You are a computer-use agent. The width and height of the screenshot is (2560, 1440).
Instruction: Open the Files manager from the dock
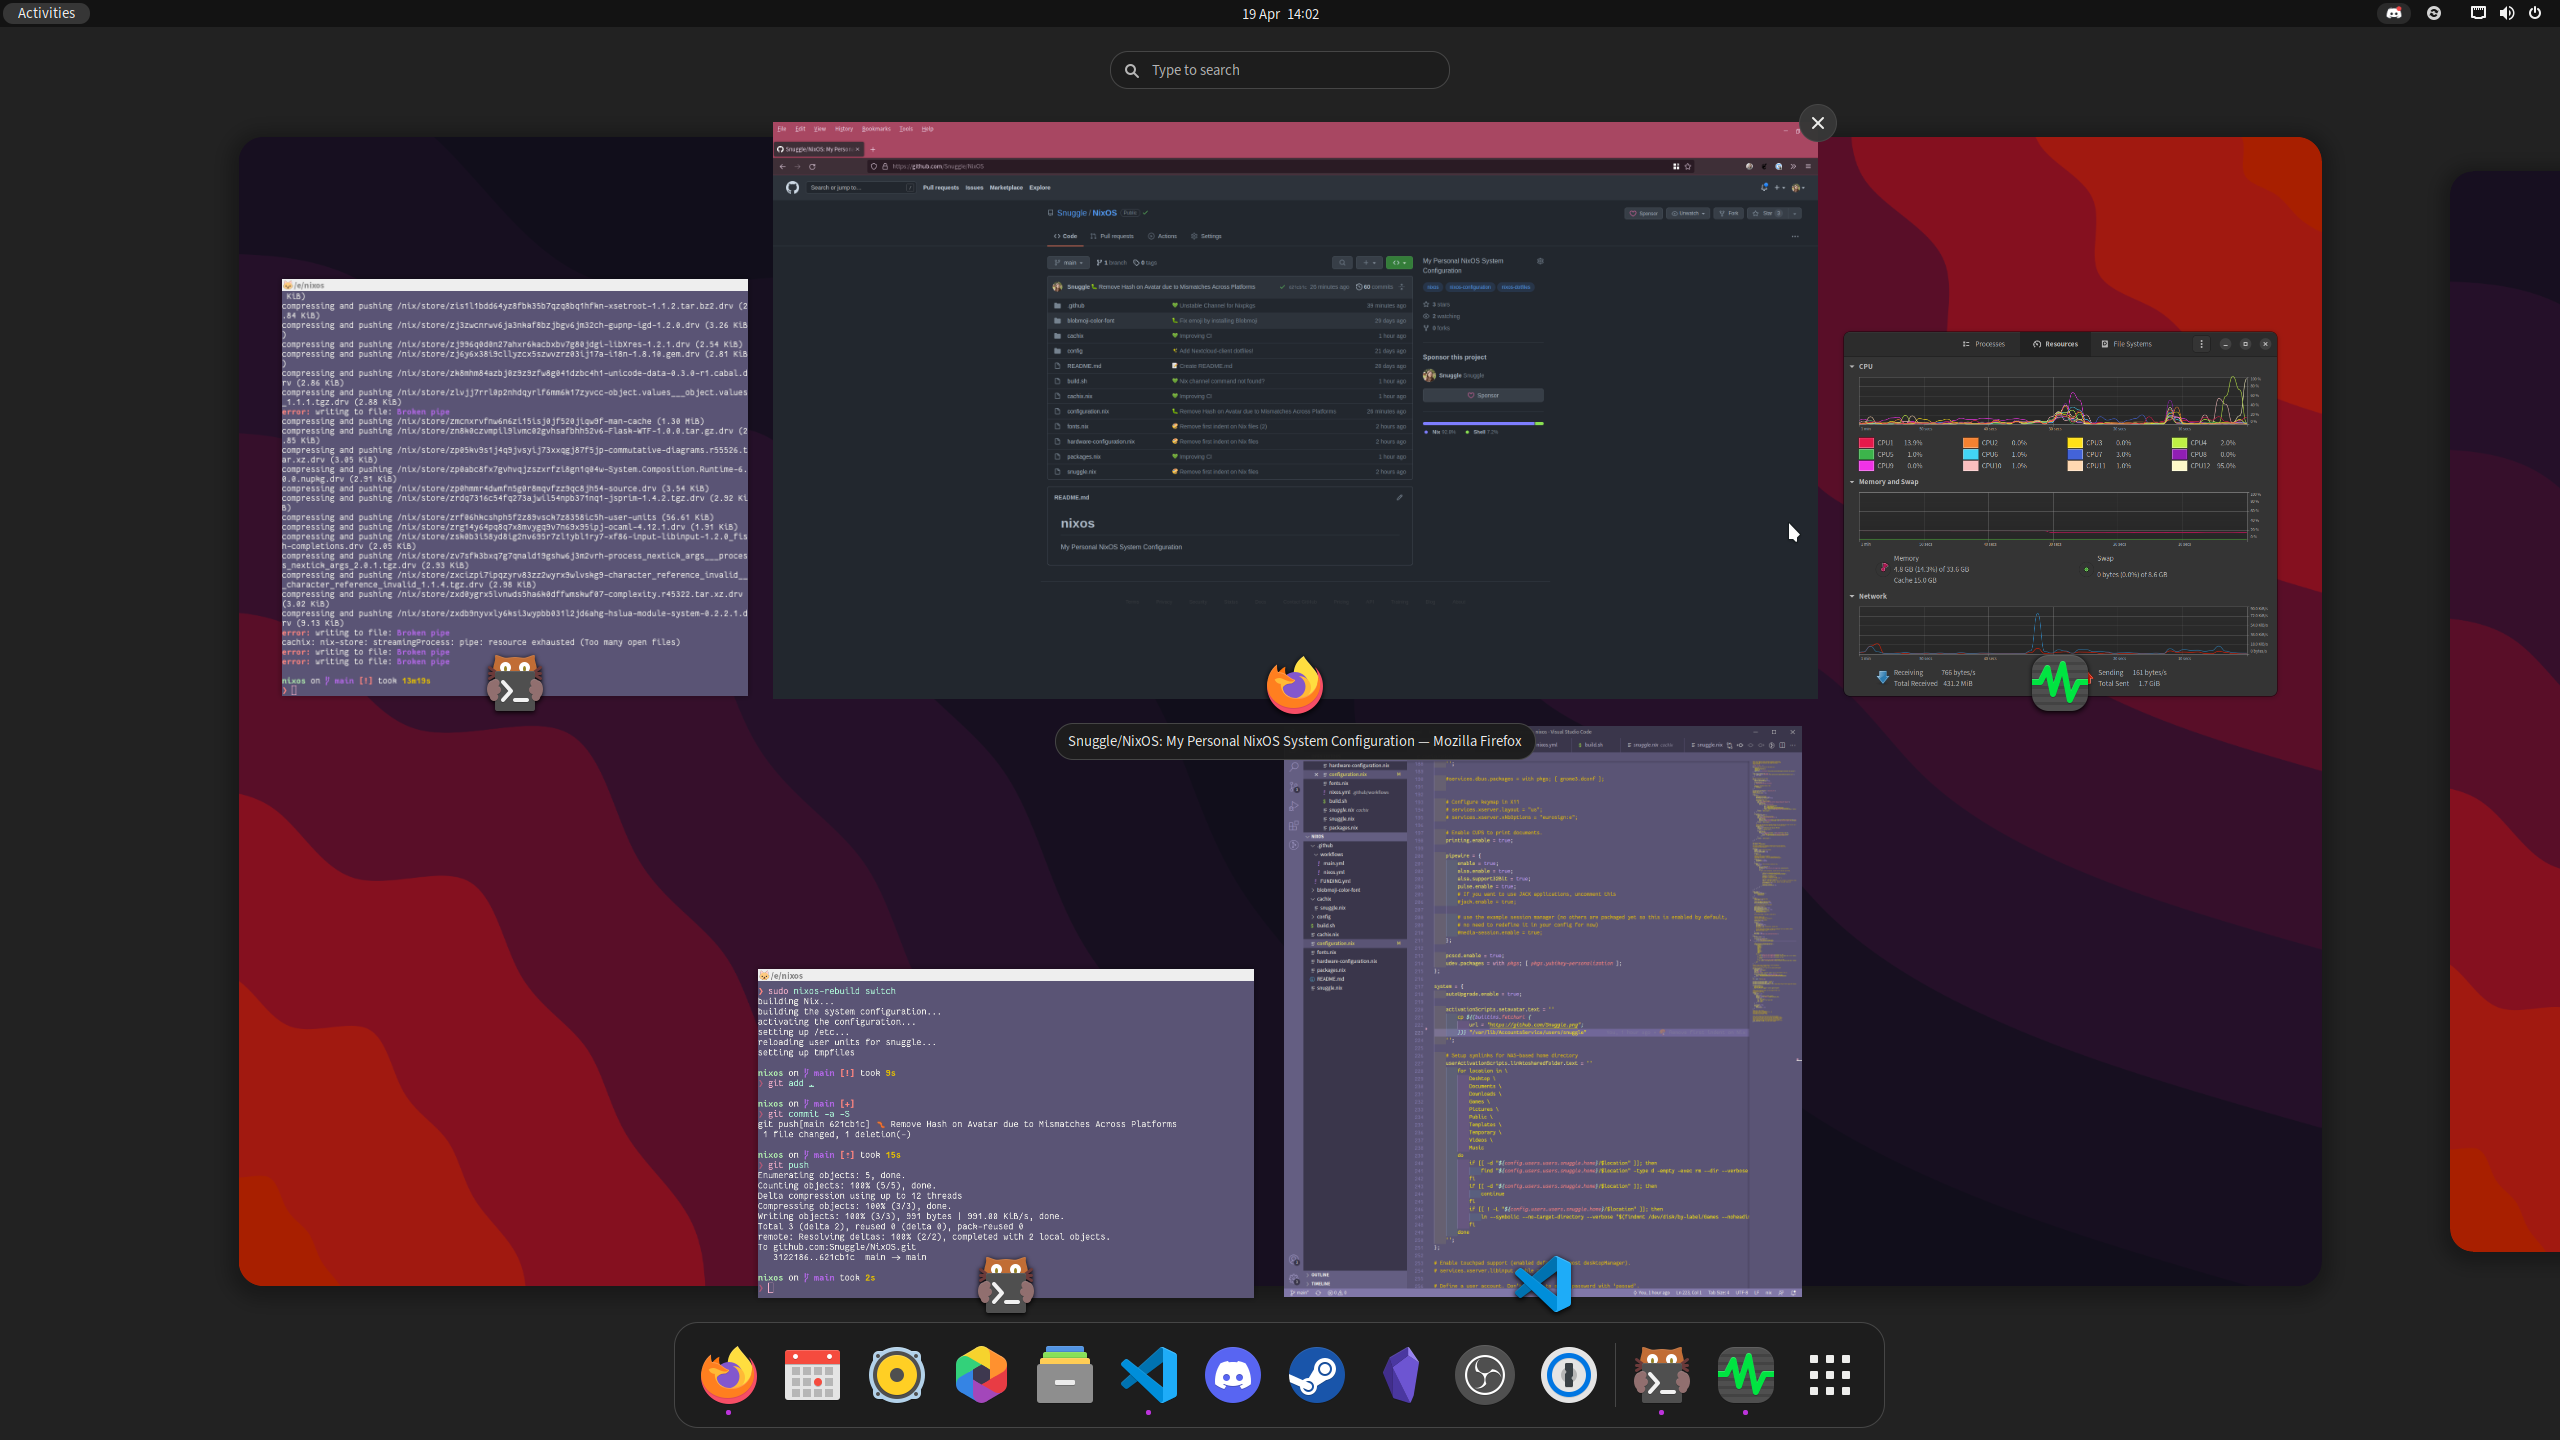pyautogui.click(x=1065, y=1375)
